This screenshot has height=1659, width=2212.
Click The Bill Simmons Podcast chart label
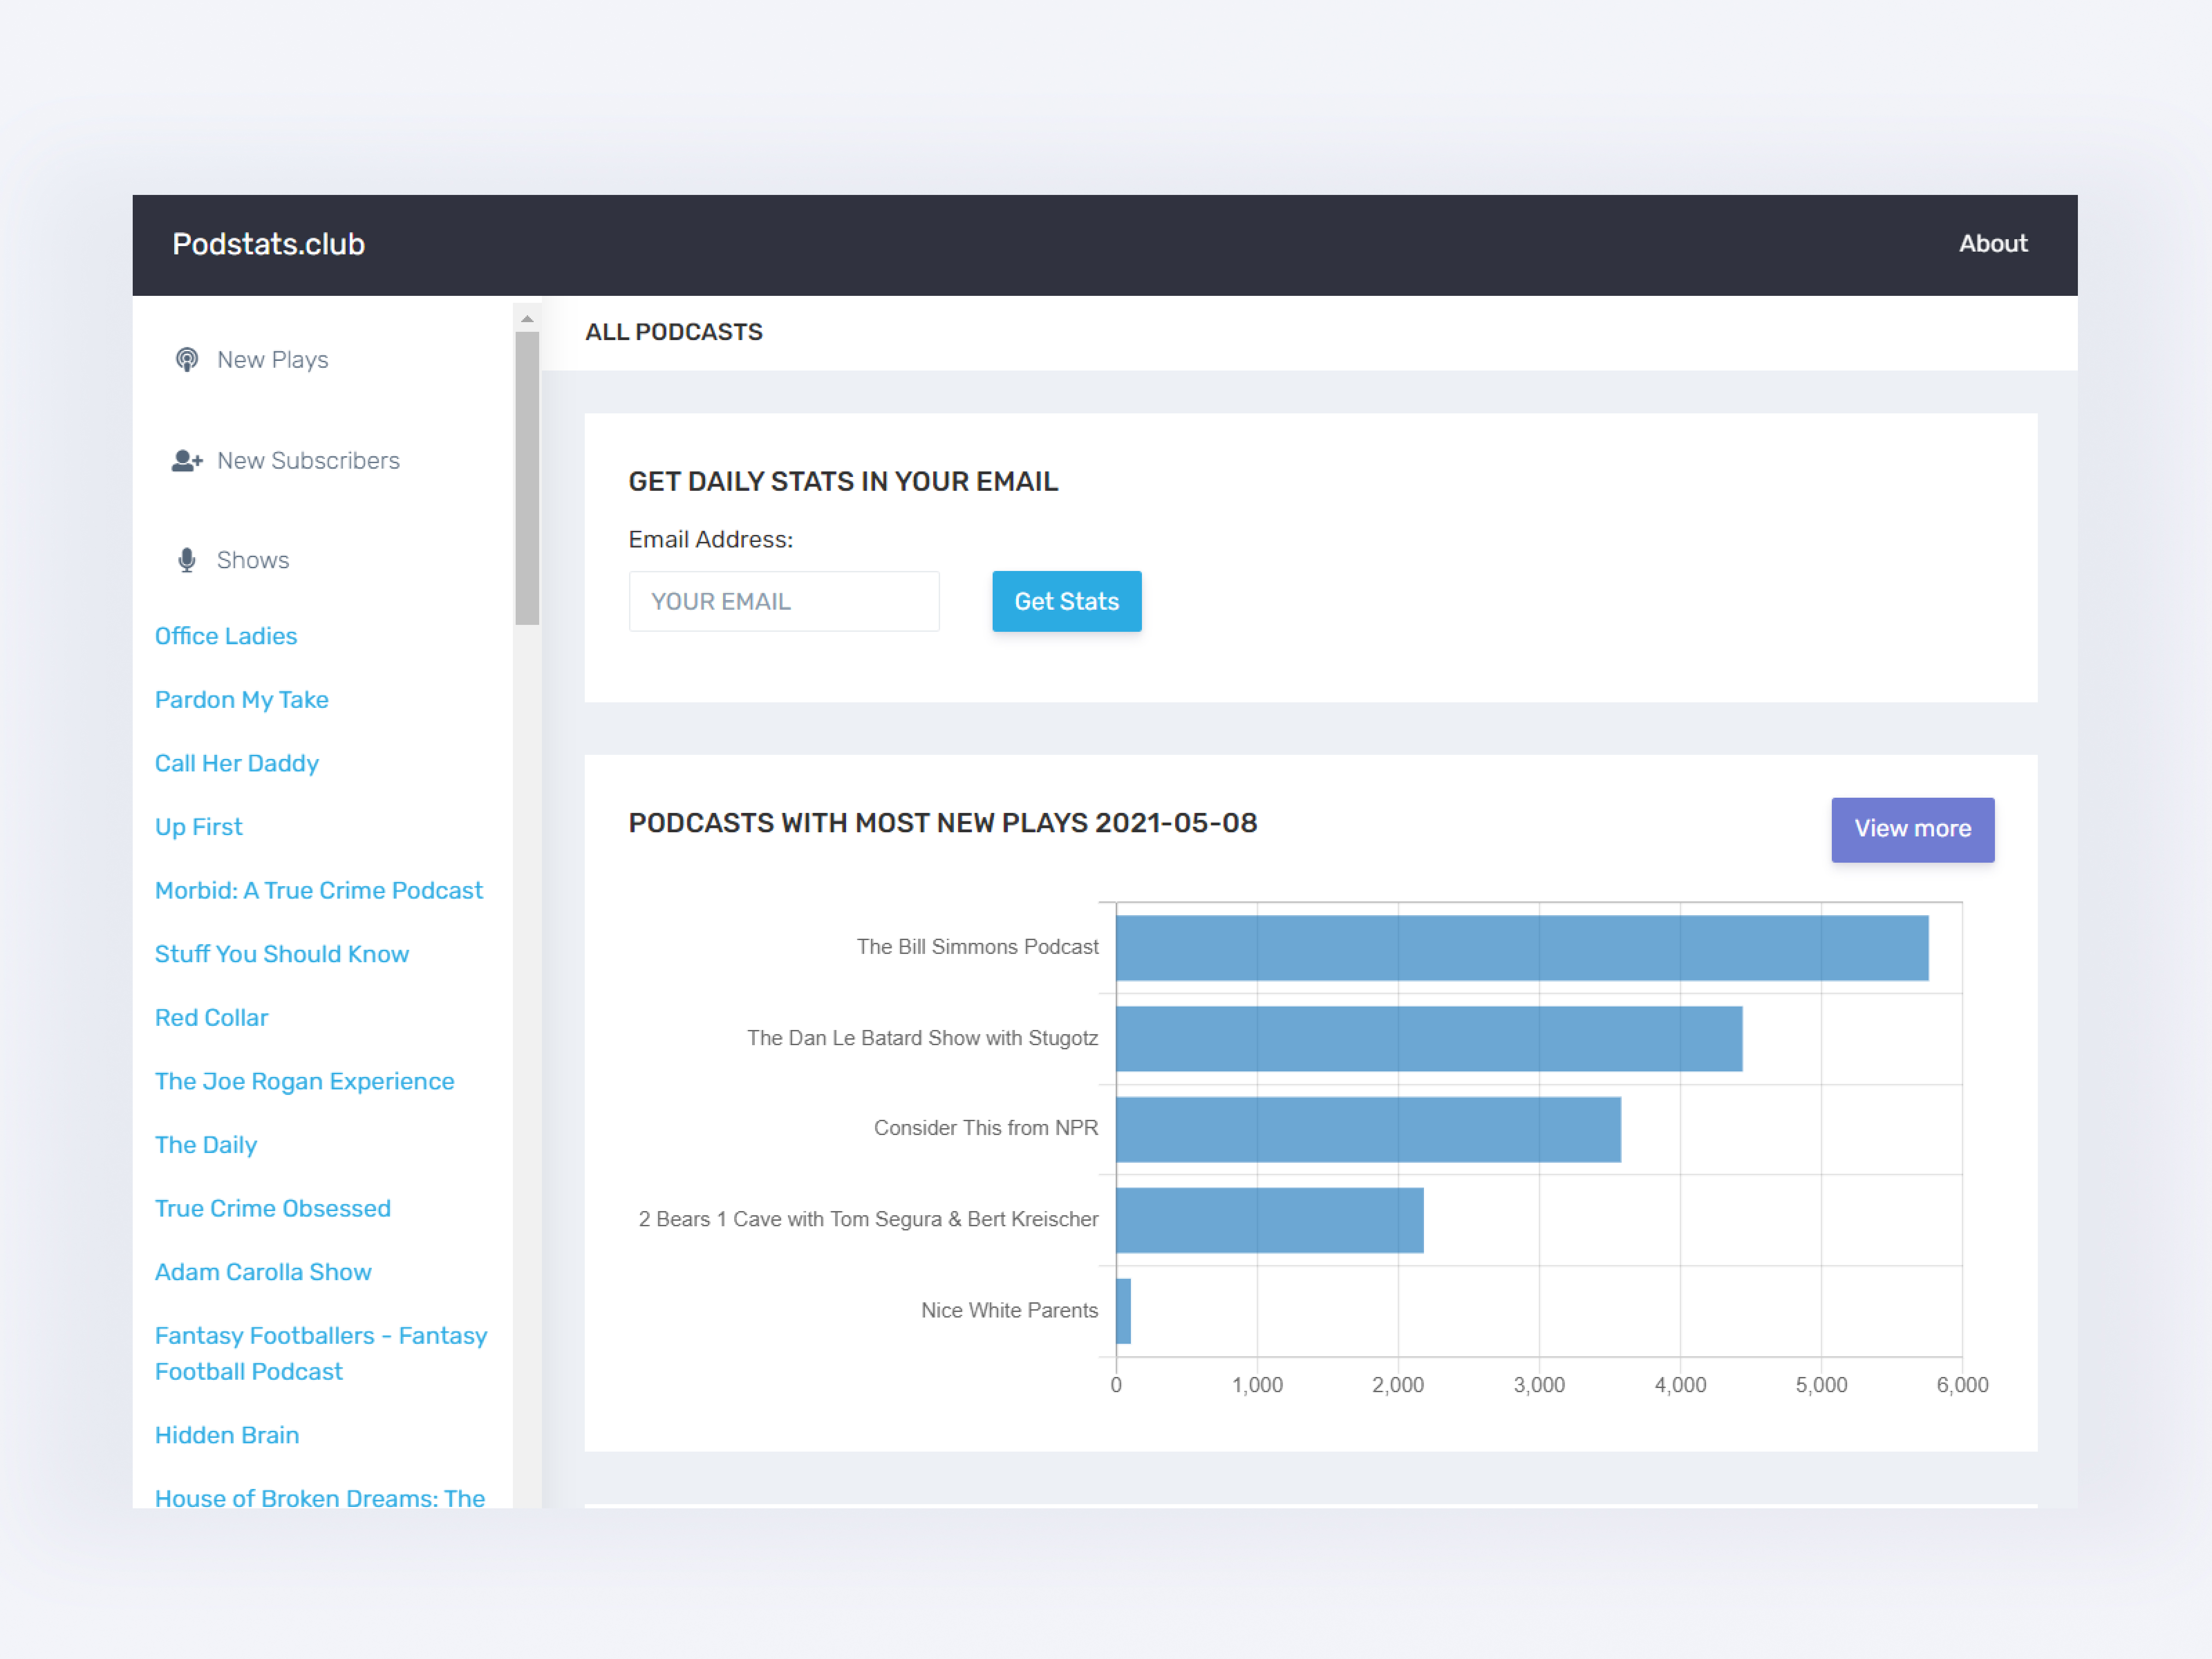[977, 947]
